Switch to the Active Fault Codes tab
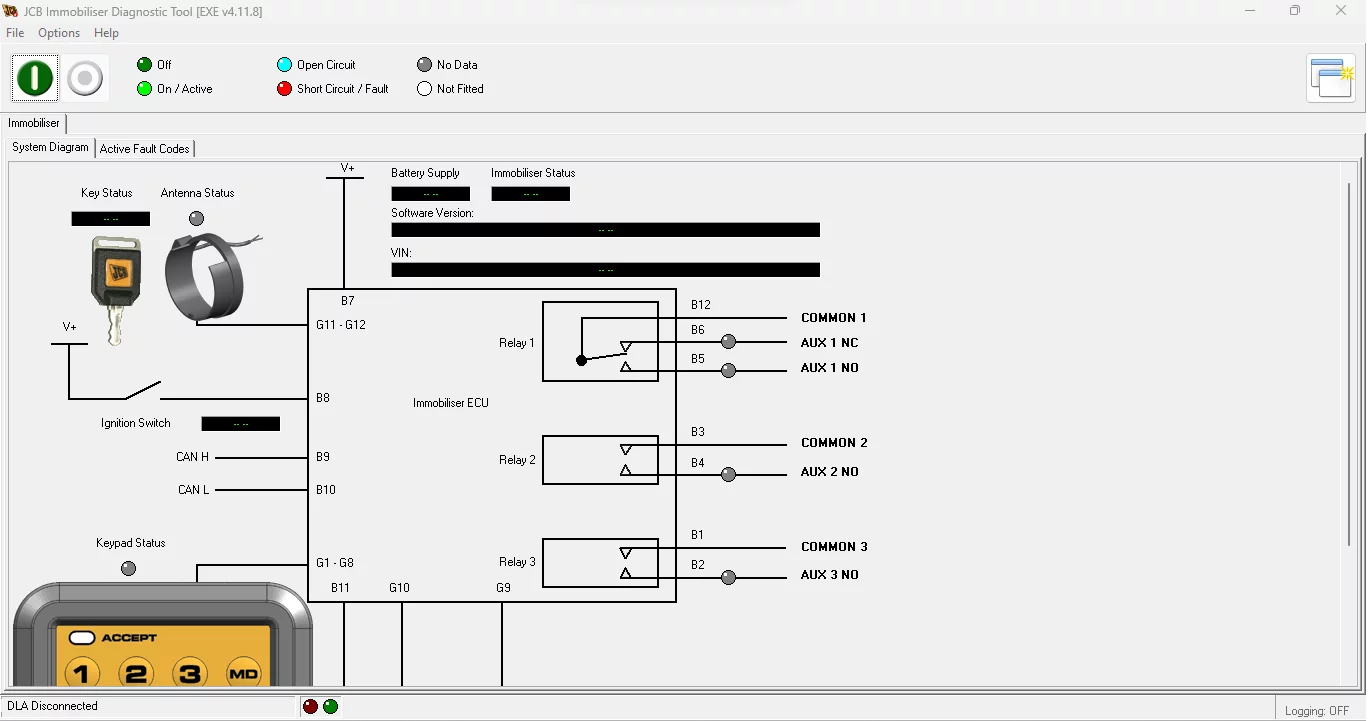 tap(145, 148)
